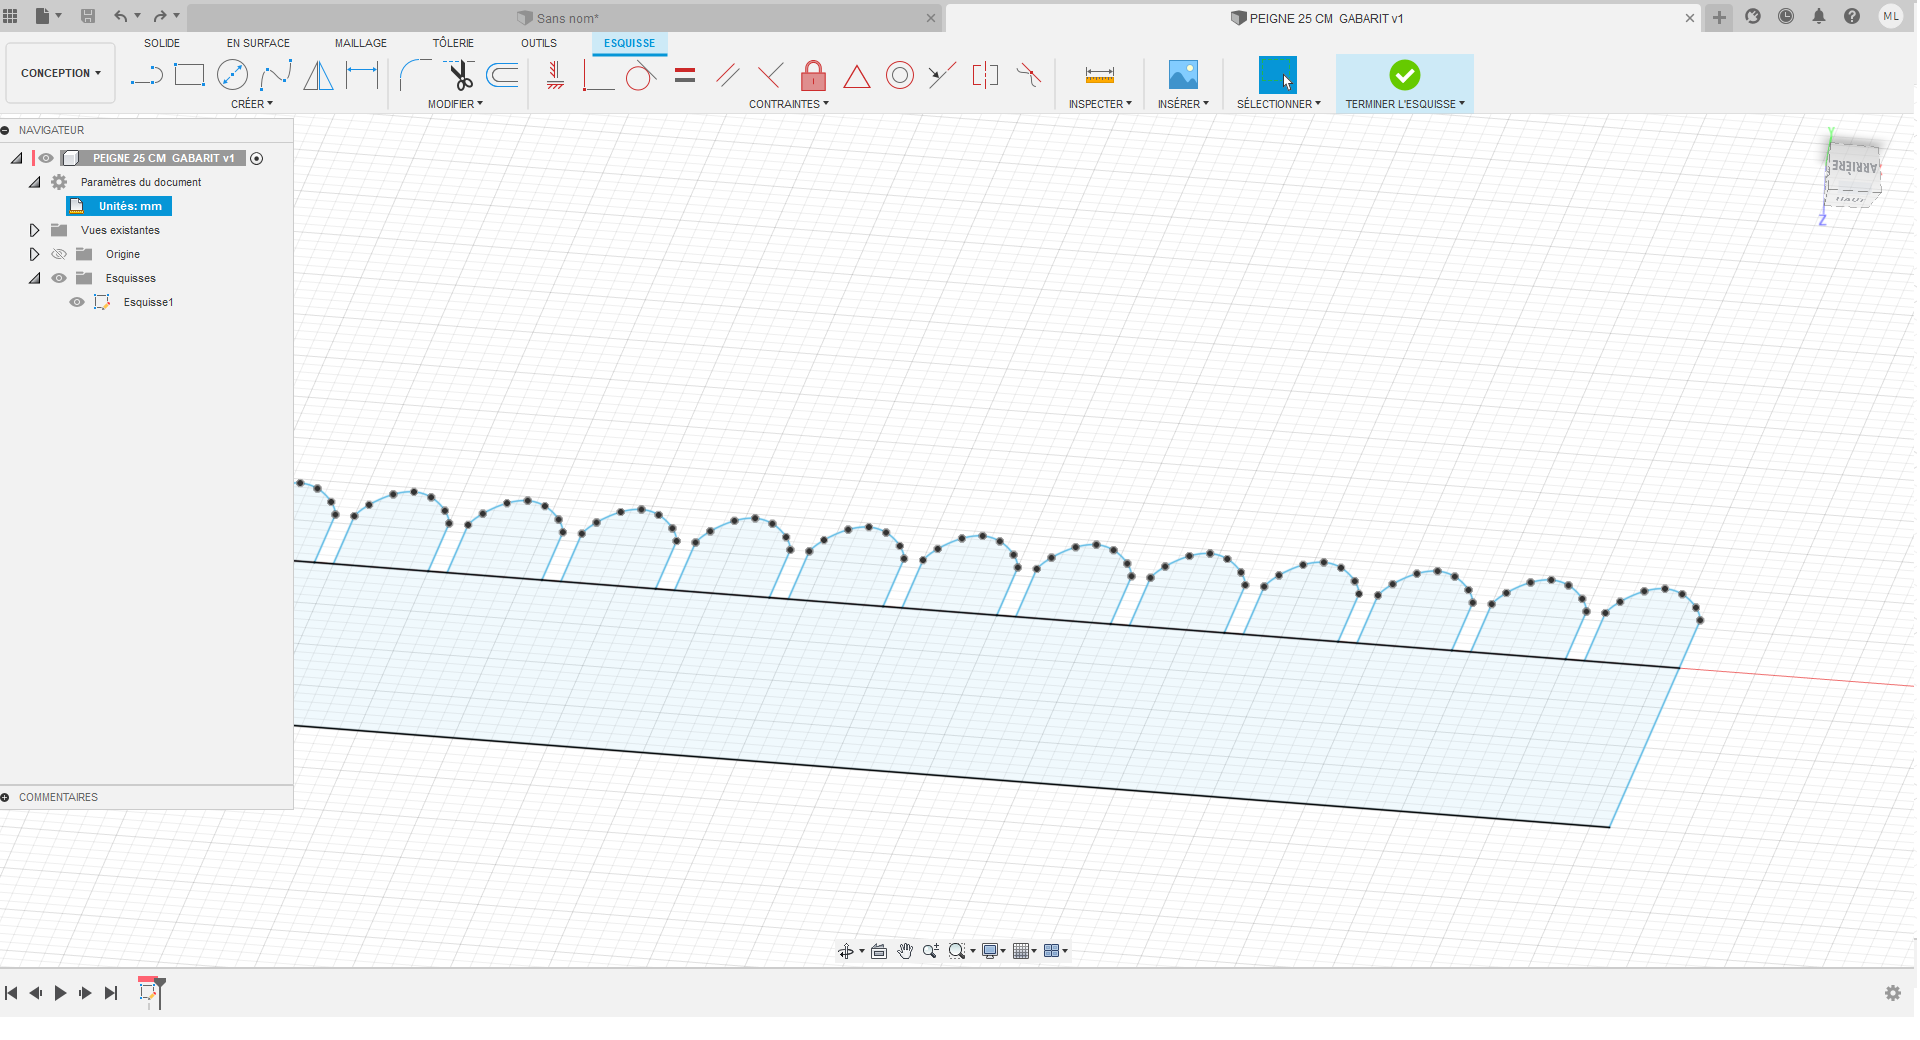Viewport: 1920px width, 1040px height.
Task: Open the Measure tool under Inspecter
Action: click(1100, 75)
